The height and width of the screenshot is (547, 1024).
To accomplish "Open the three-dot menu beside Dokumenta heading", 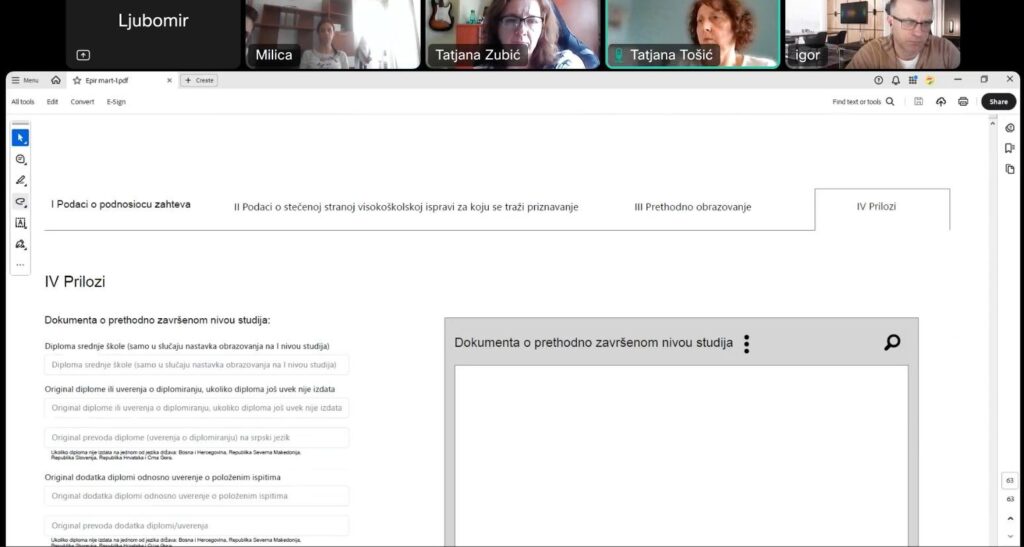I will pos(746,344).
